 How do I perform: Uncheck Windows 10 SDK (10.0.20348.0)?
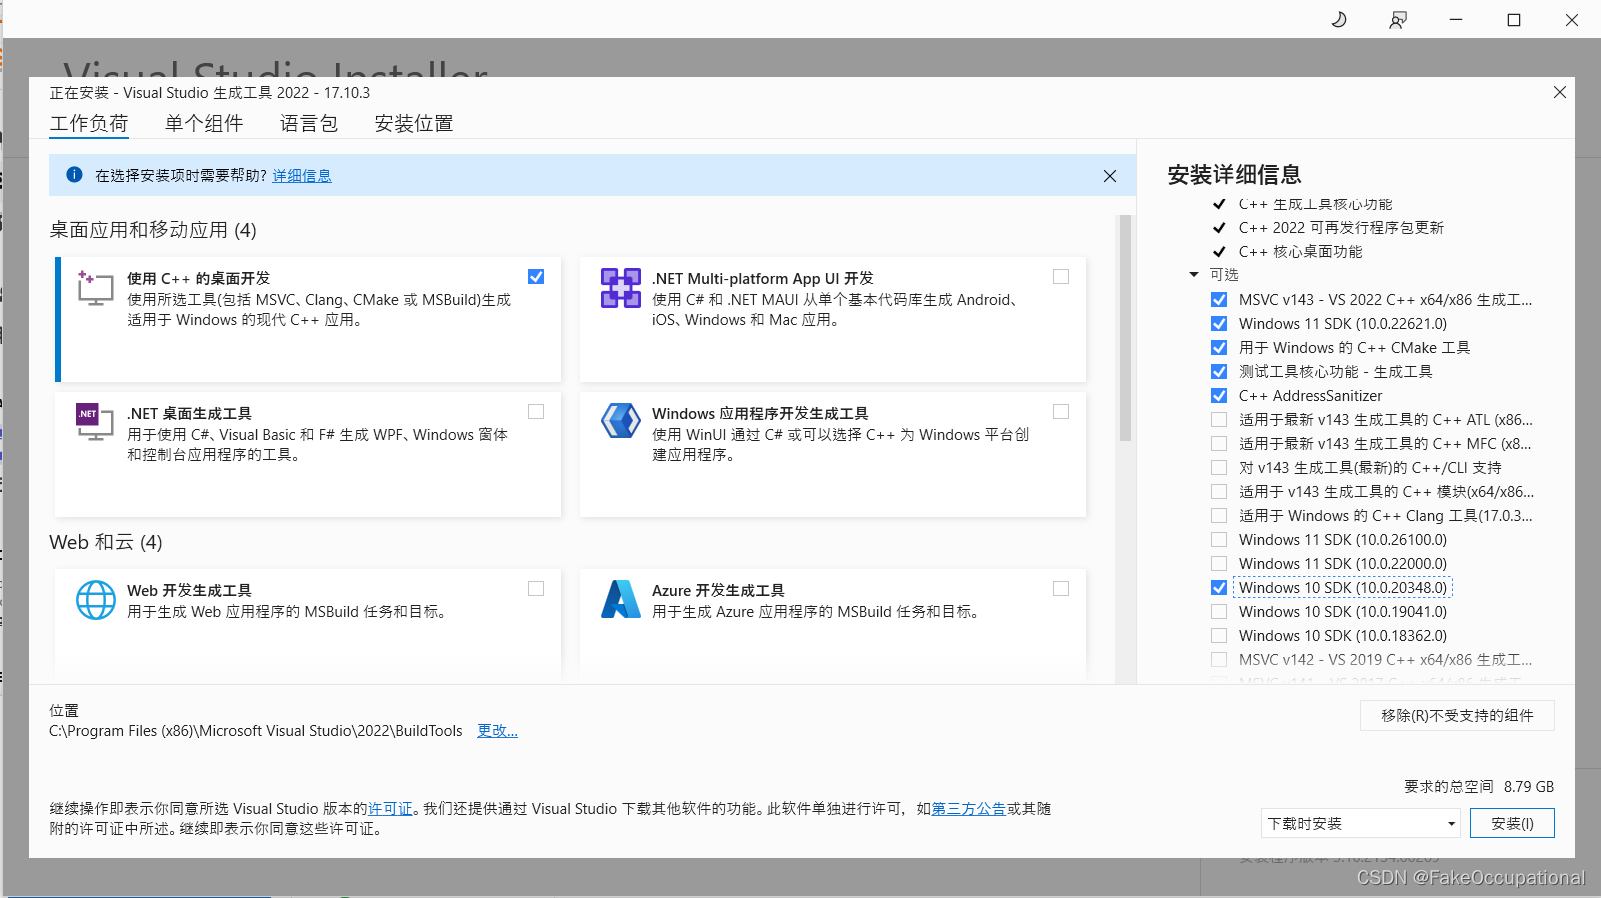1219,588
